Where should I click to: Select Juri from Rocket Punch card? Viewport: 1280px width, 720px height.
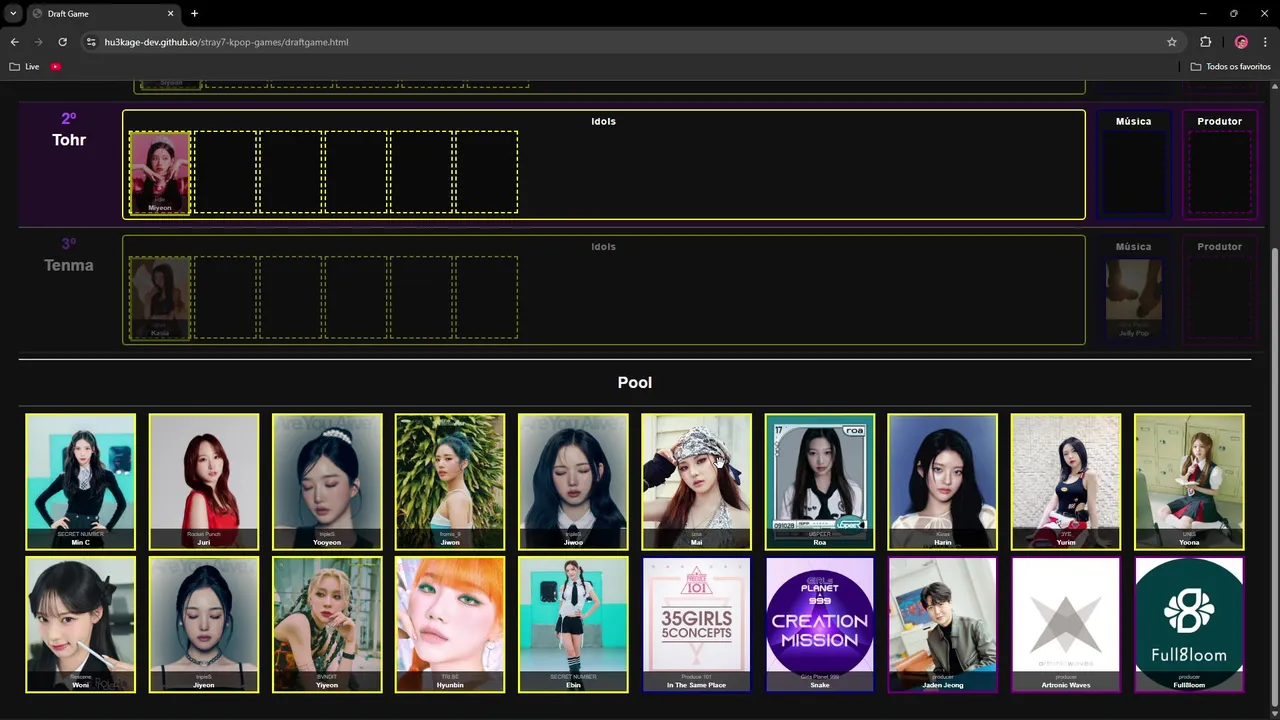tap(204, 481)
